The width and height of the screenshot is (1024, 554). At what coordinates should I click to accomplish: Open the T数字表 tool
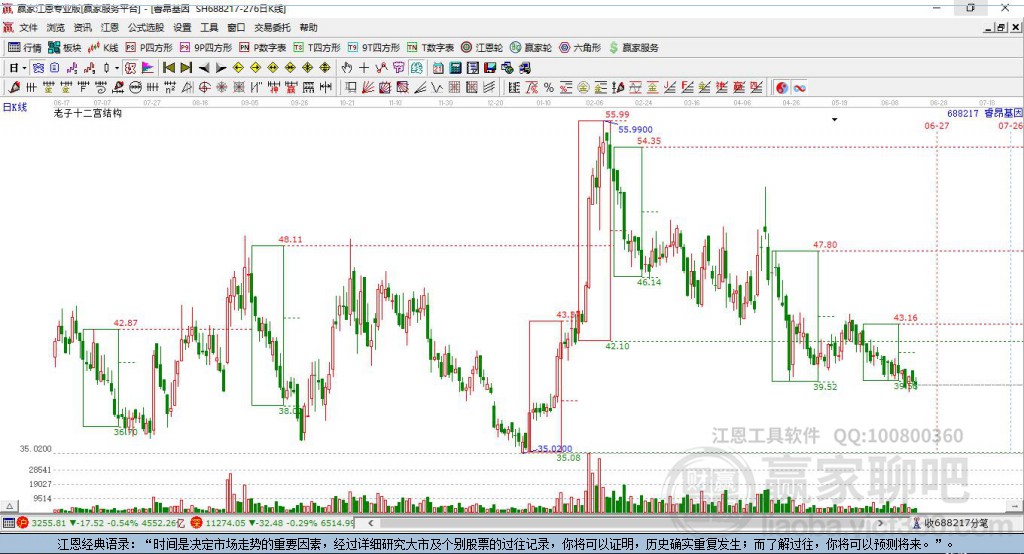coord(430,48)
